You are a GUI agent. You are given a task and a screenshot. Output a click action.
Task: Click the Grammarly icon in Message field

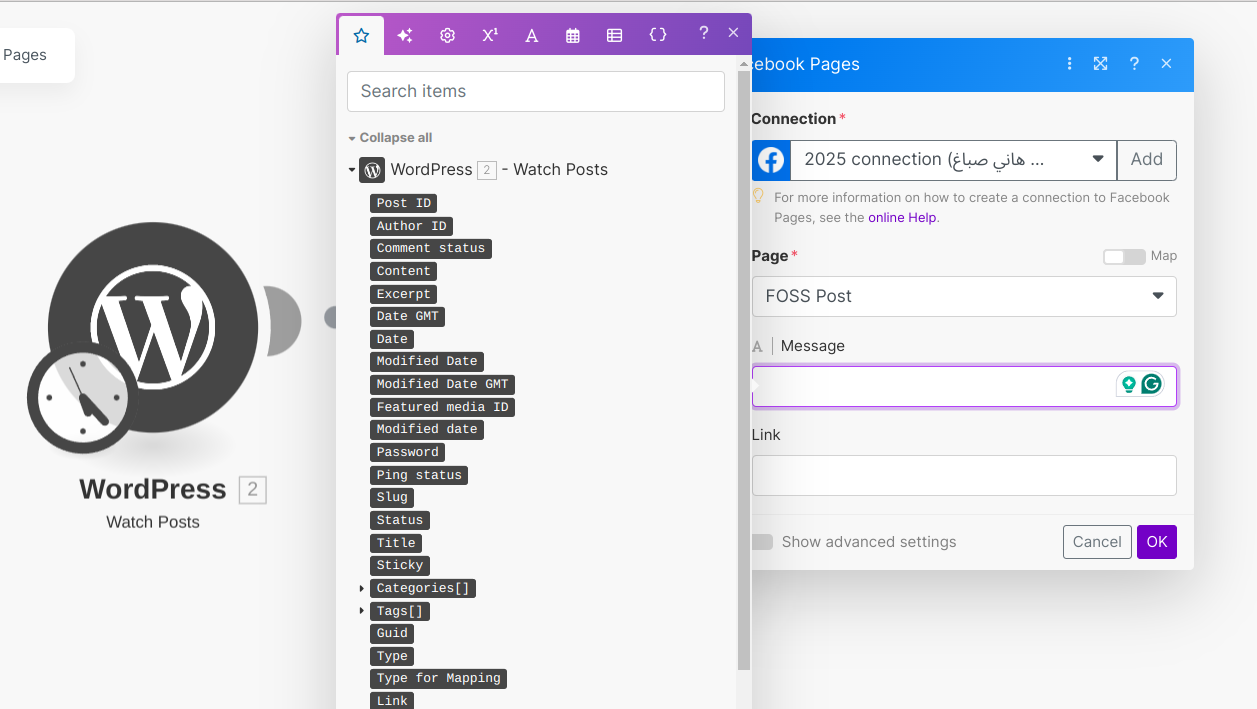(x=1151, y=384)
